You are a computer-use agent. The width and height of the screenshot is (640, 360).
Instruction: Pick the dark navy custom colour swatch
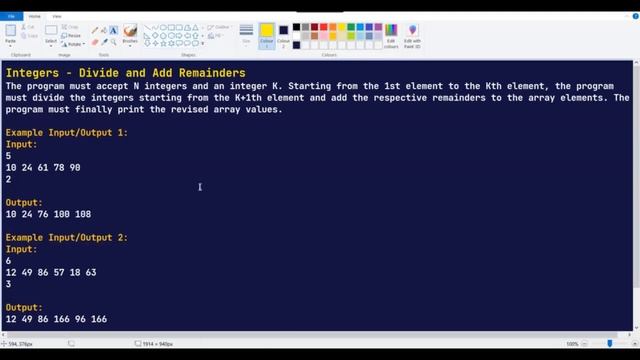pyautogui.click(x=296, y=45)
